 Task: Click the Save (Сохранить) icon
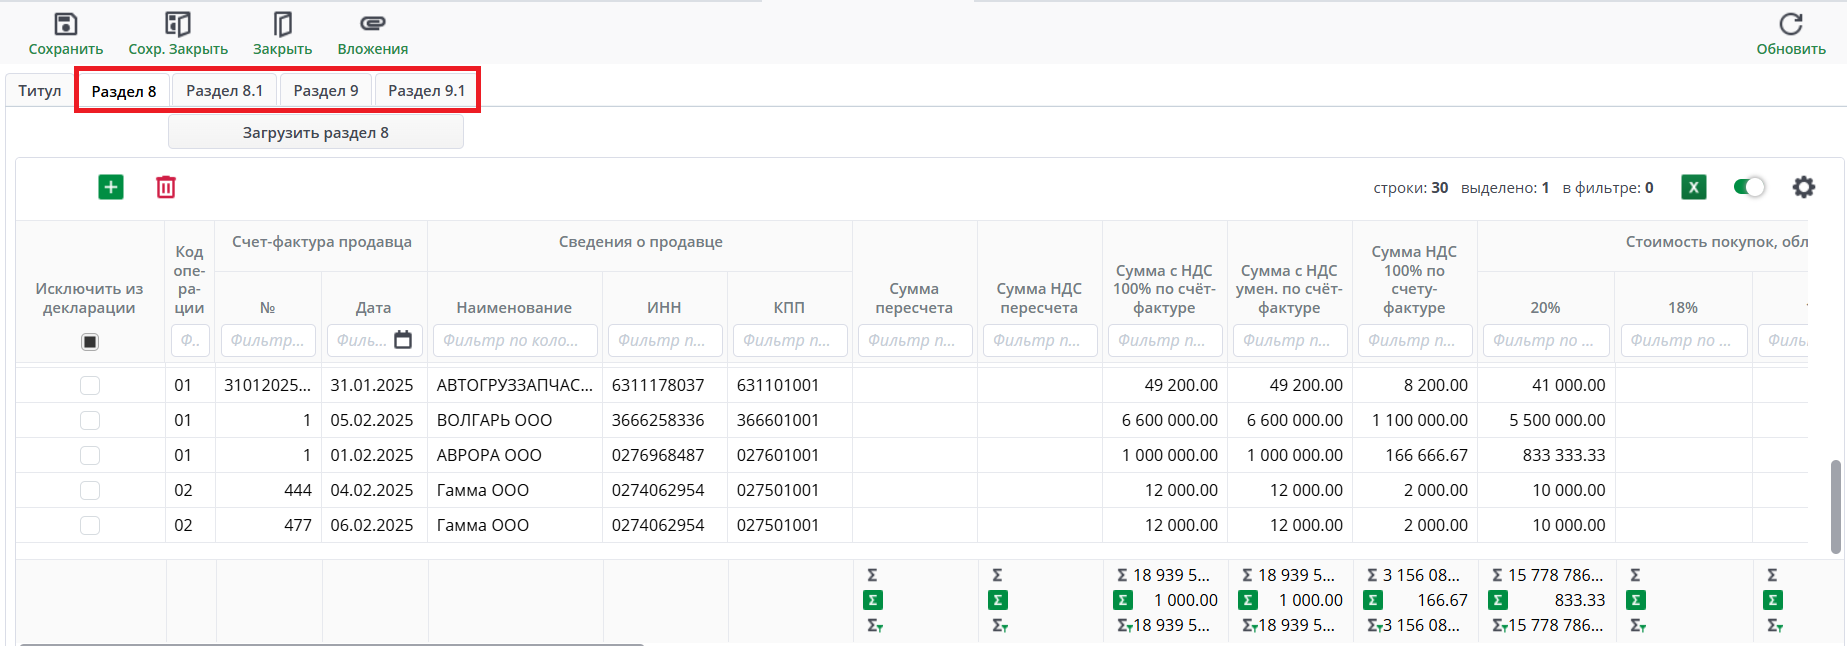coord(66,24)
